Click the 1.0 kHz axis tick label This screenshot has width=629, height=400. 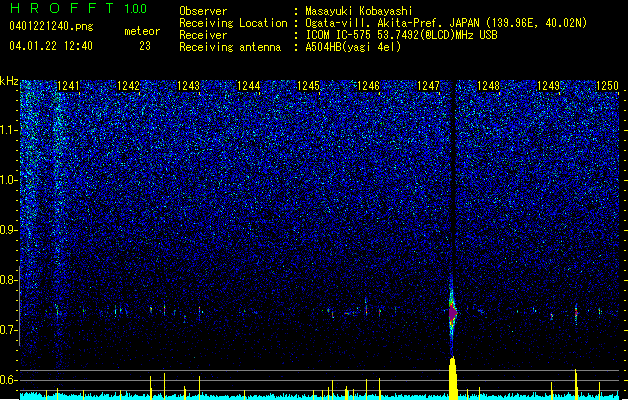tap(9, 180)
